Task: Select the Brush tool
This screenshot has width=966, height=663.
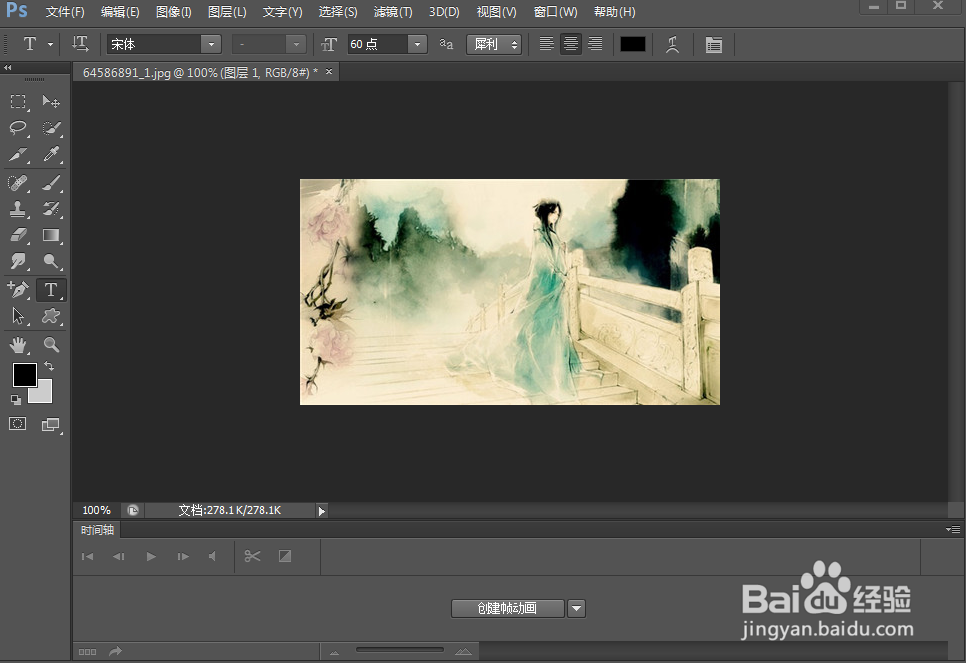Action: (51, 182)
